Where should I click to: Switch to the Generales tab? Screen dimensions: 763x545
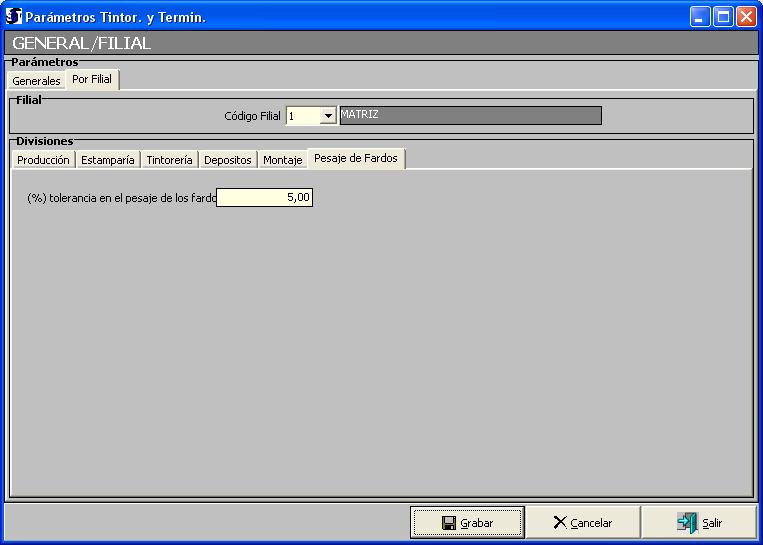pos(36,81)
